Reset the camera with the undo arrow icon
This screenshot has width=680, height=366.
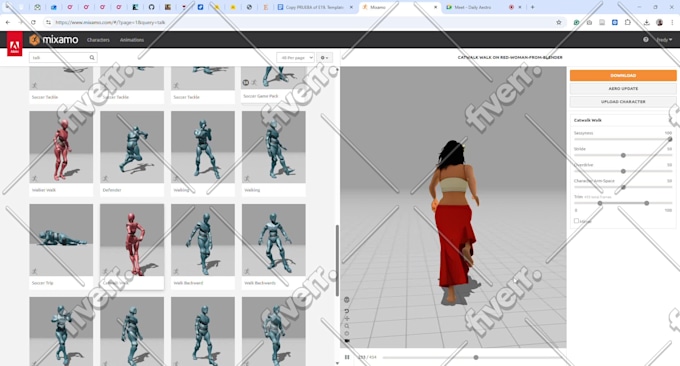click(347, 311)
